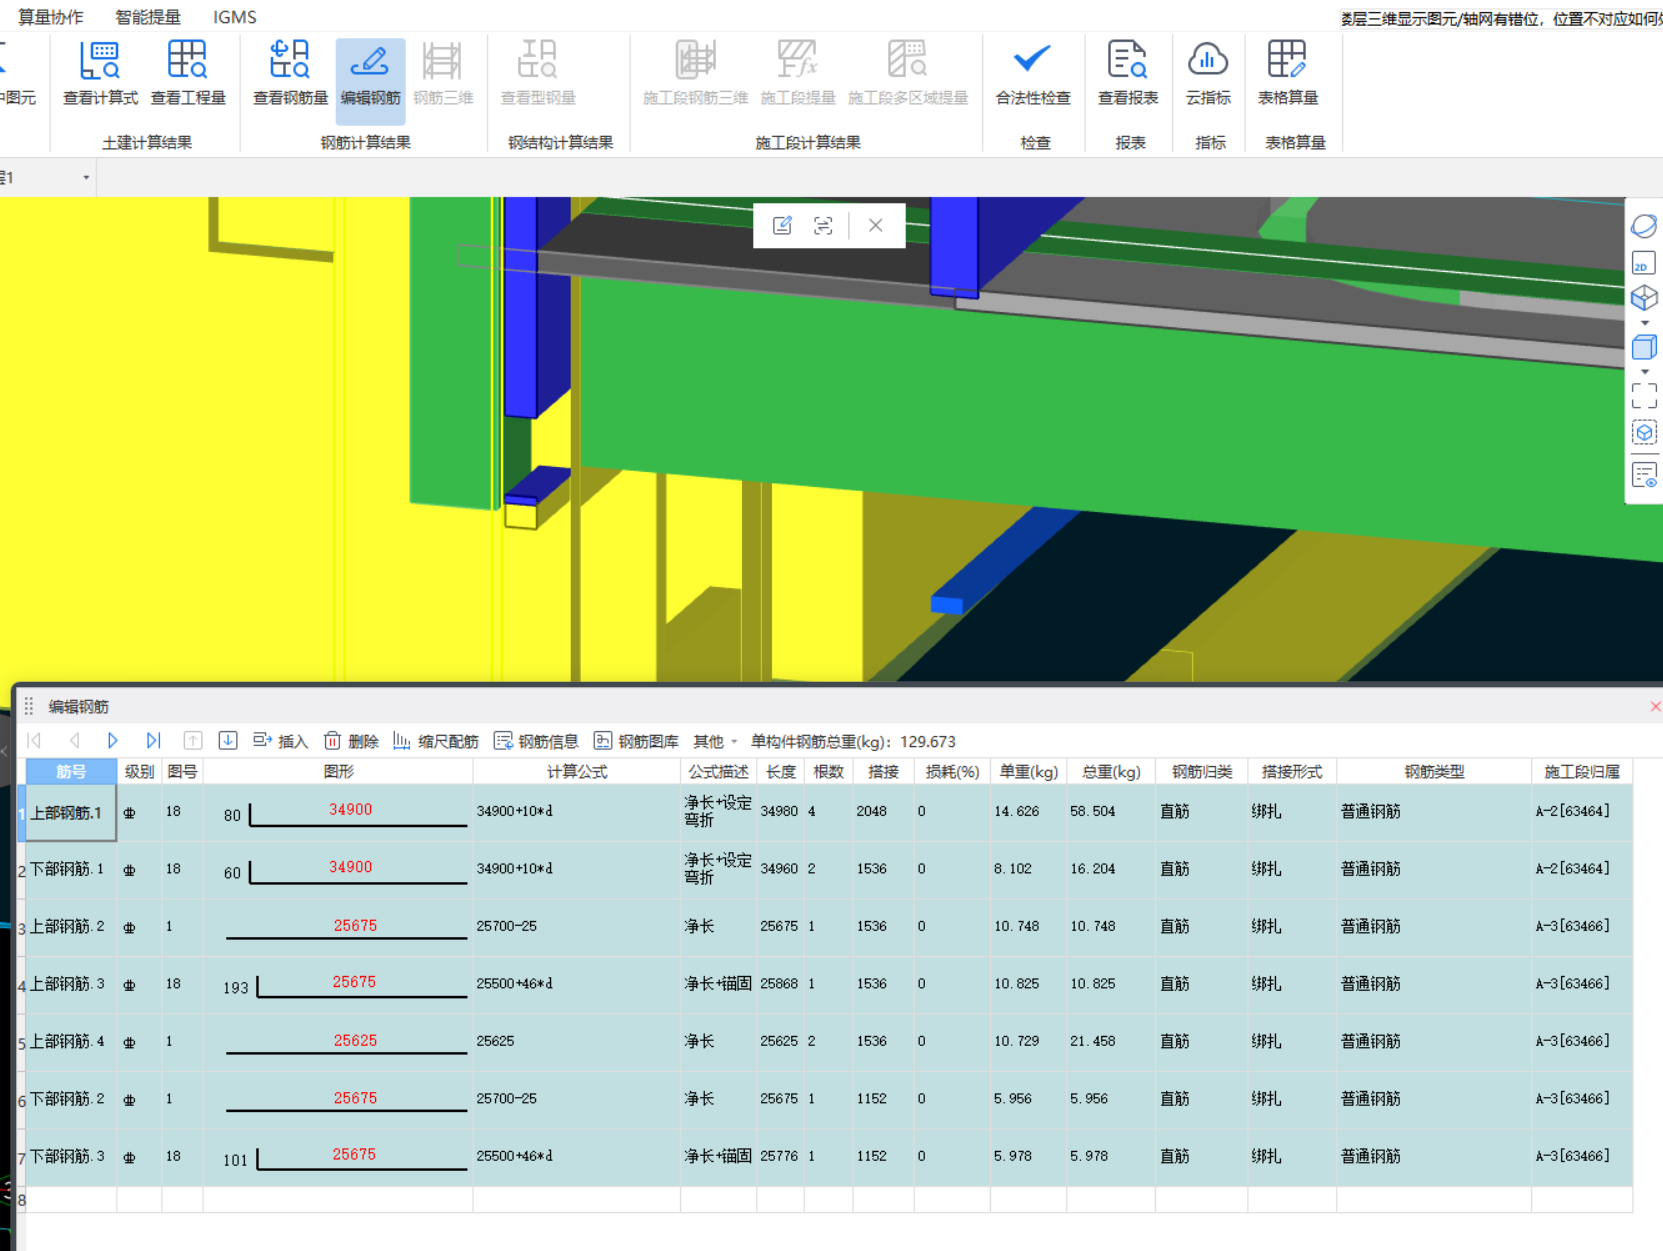Viewport: 1663px width, 1251px height.
Task: Open 云指标 cloud indicator
Action: [1208, 73]
